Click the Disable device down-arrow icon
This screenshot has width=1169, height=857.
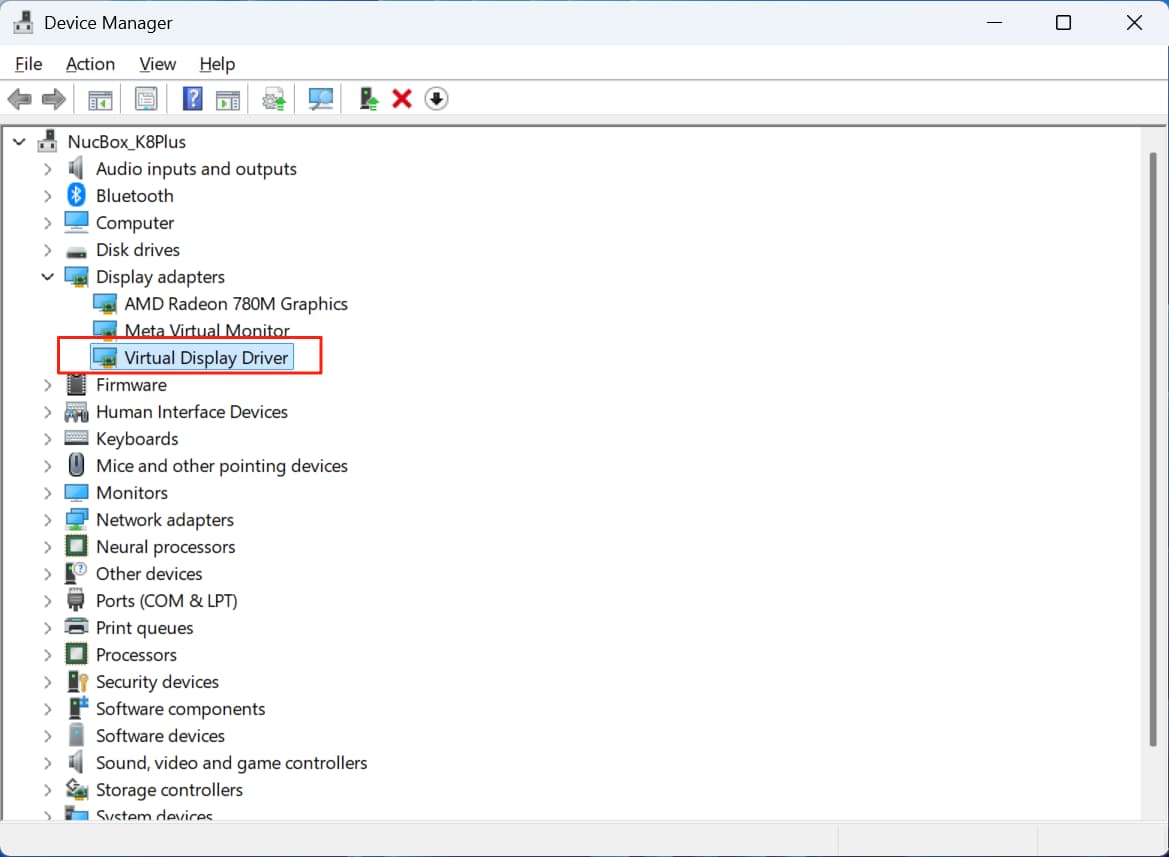tap(436, 99)
